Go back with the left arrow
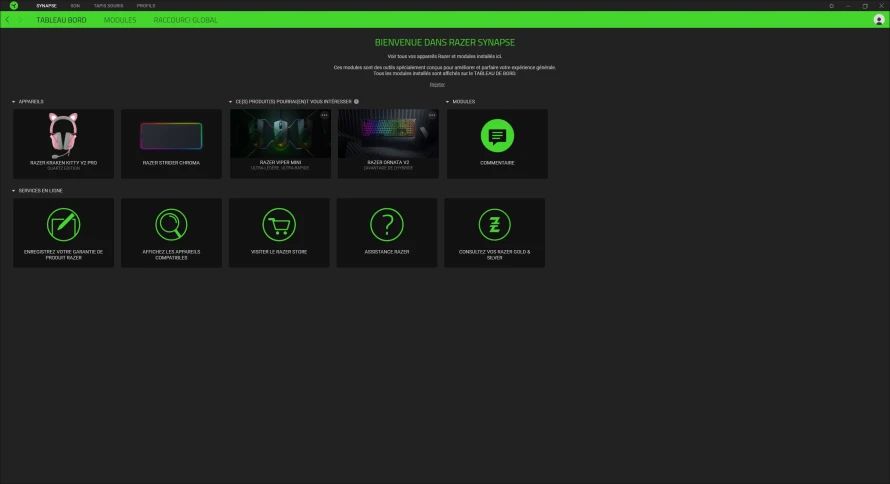The image size is (890, 484). point(7,20)
